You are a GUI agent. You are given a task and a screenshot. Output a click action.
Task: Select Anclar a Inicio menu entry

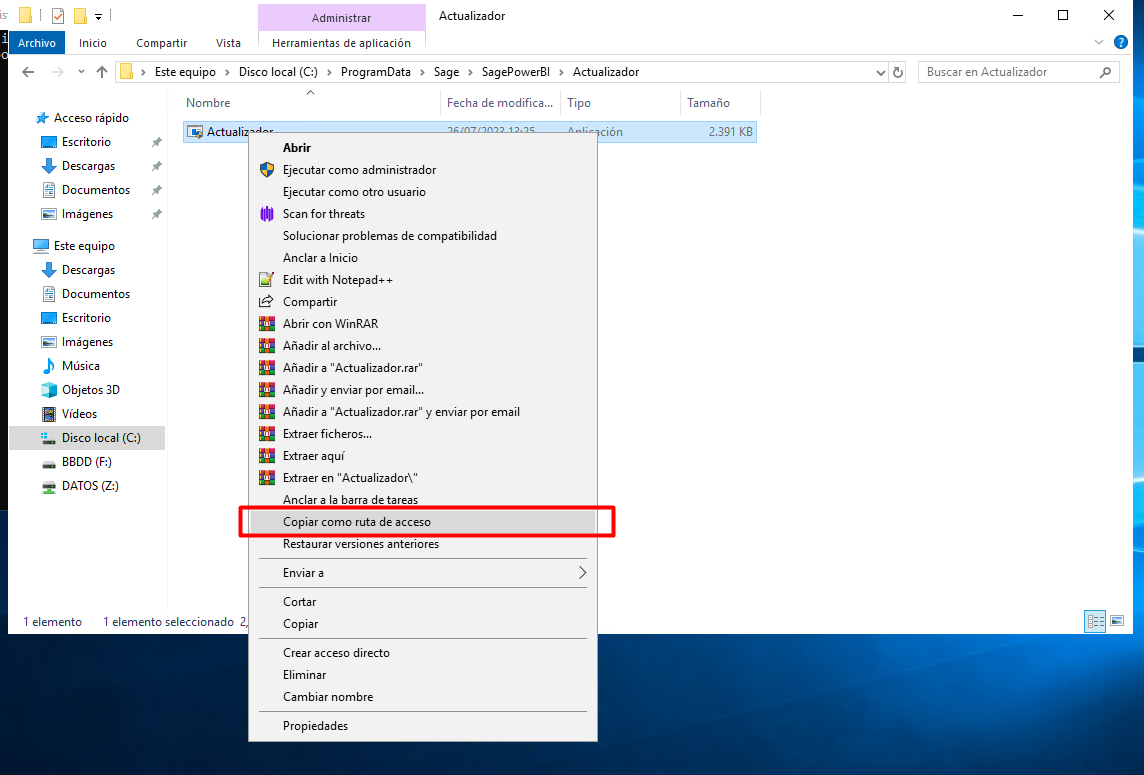pos(423,258)
